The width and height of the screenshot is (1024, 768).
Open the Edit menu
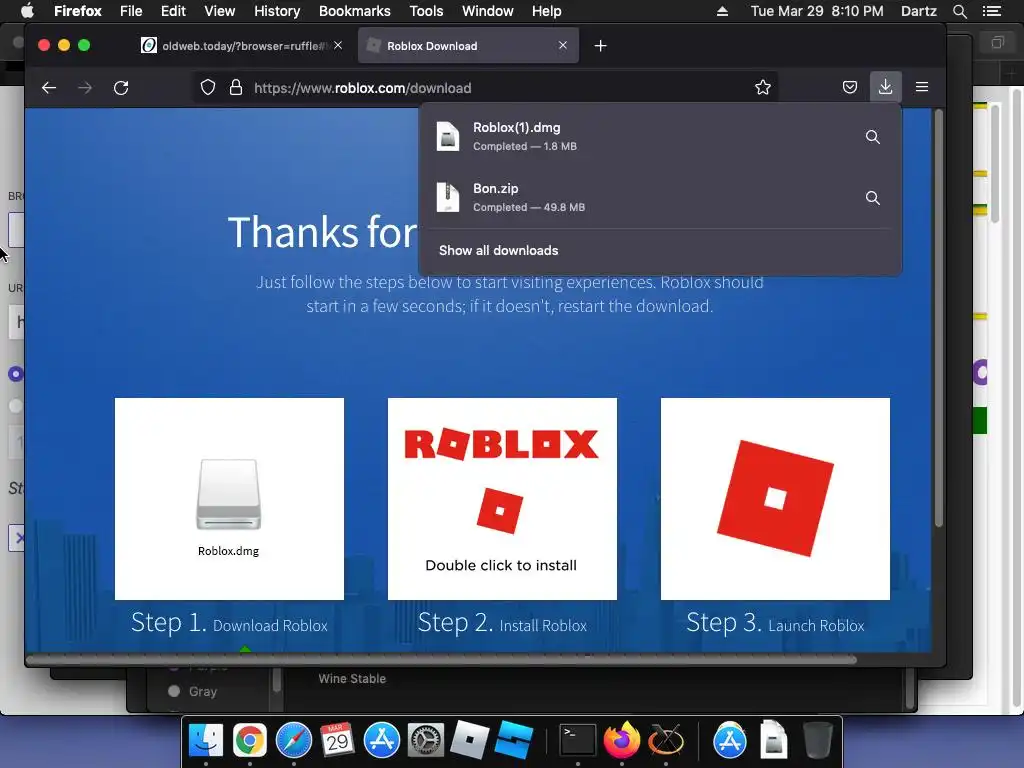pyautogui.click(x=173, y=11)
